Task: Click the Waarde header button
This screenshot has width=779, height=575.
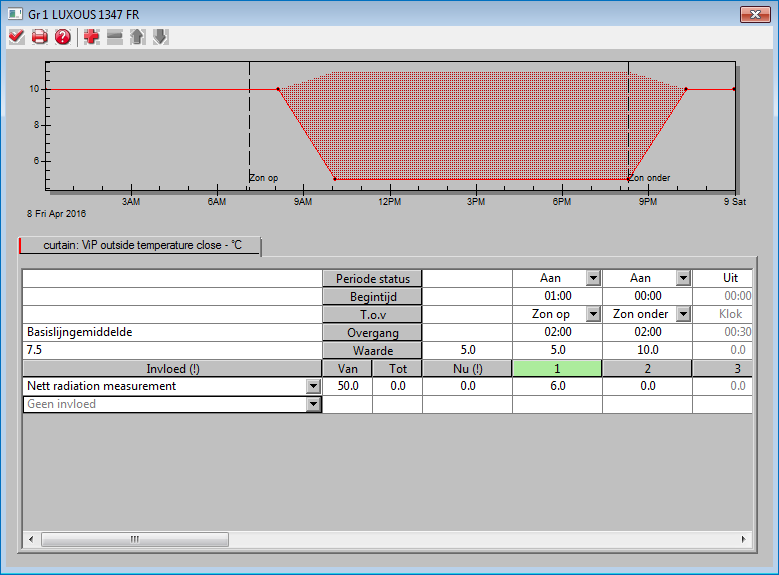Action: 372,350
